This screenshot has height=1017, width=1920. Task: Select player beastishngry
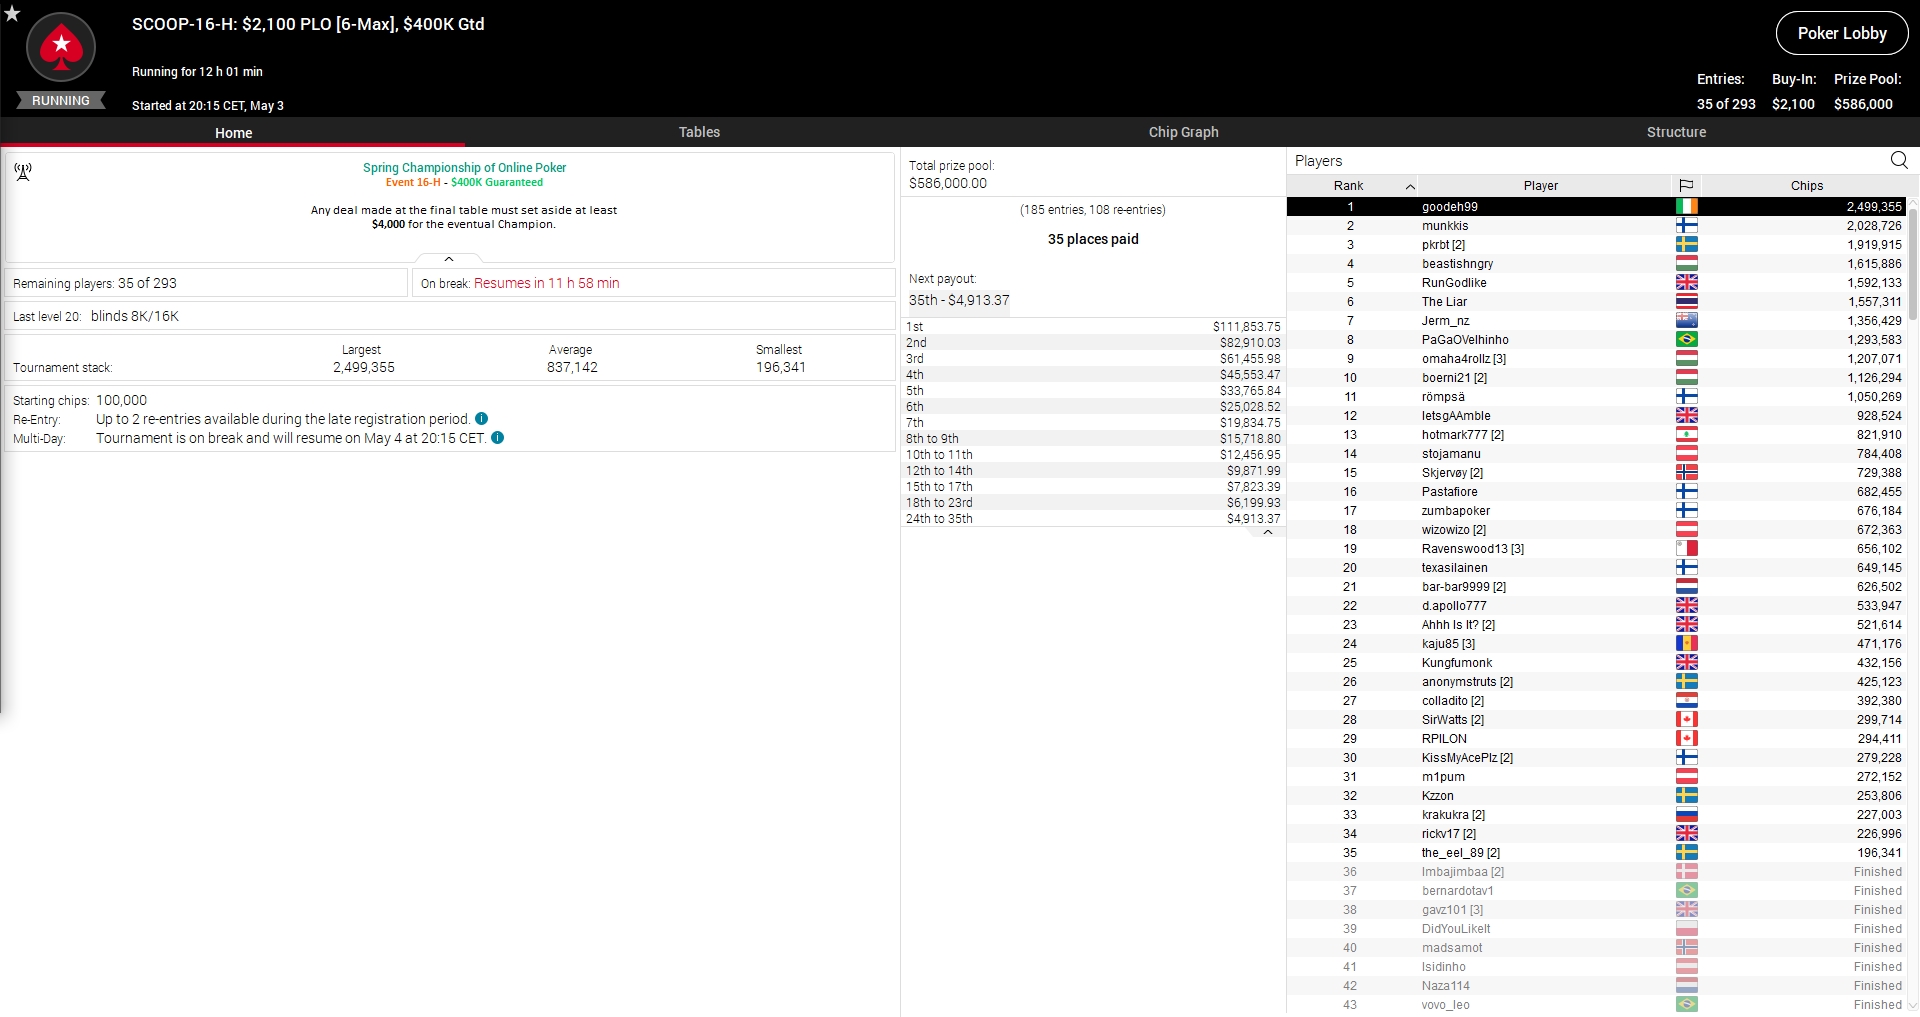point(1597,264)
